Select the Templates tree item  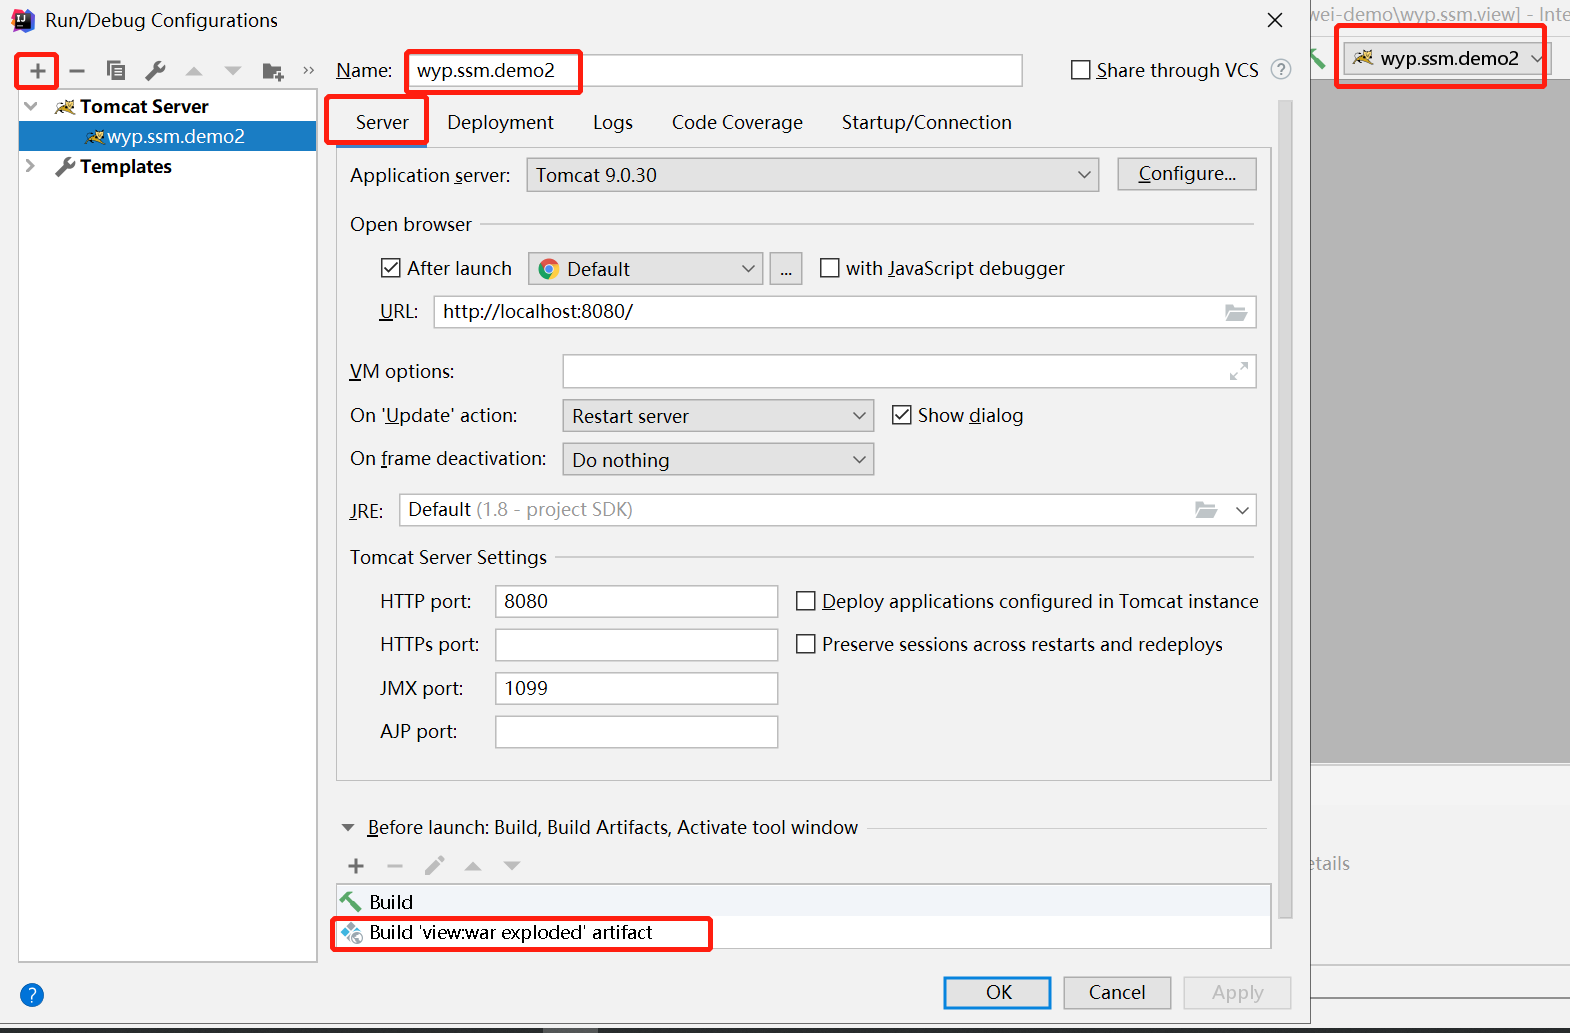click(x=126, y=166)
